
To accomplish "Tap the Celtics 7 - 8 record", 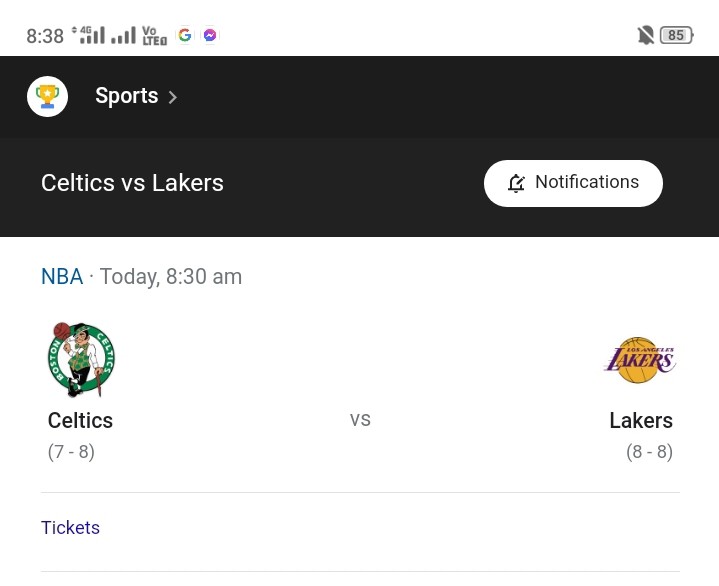I will pos(71,452).
